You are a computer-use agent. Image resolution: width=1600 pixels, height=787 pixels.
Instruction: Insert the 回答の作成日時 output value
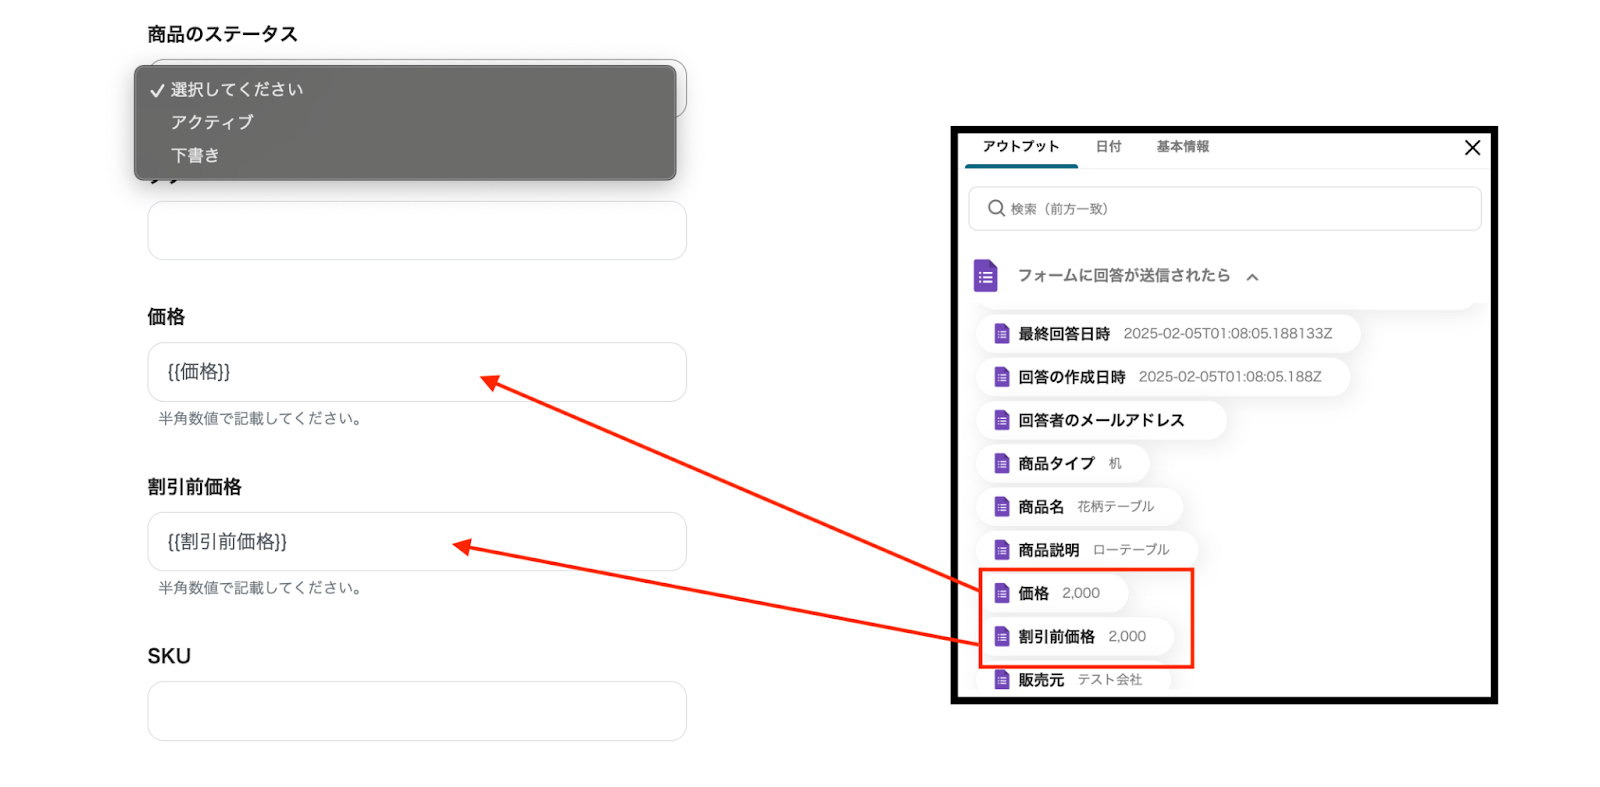1163,377
